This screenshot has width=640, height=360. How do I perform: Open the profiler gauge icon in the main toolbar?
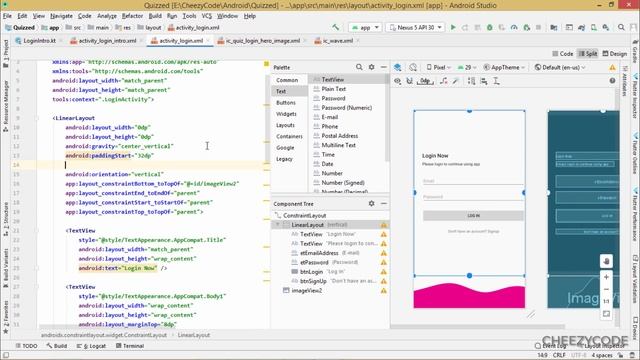point(514,27)
